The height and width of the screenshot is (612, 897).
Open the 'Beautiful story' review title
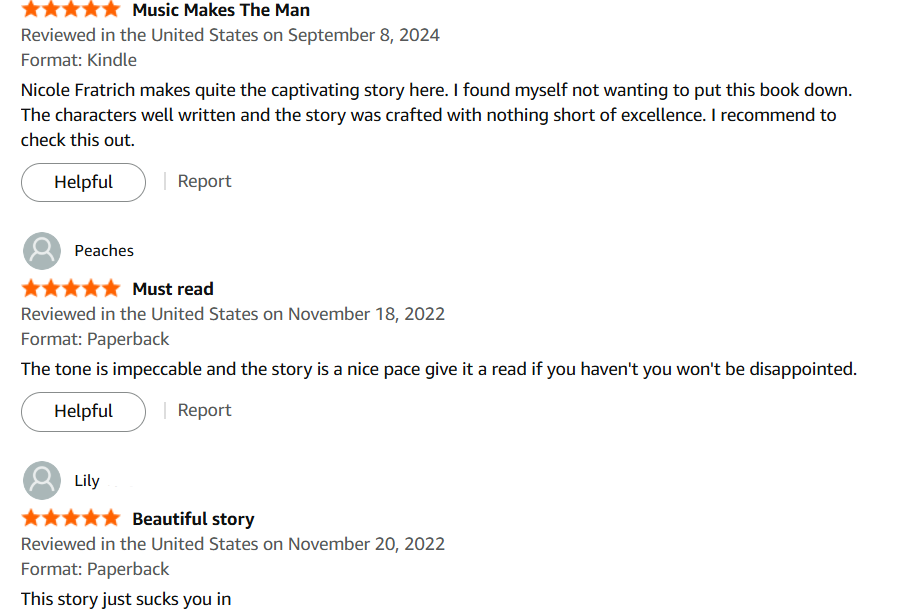[x=193, y=519]
